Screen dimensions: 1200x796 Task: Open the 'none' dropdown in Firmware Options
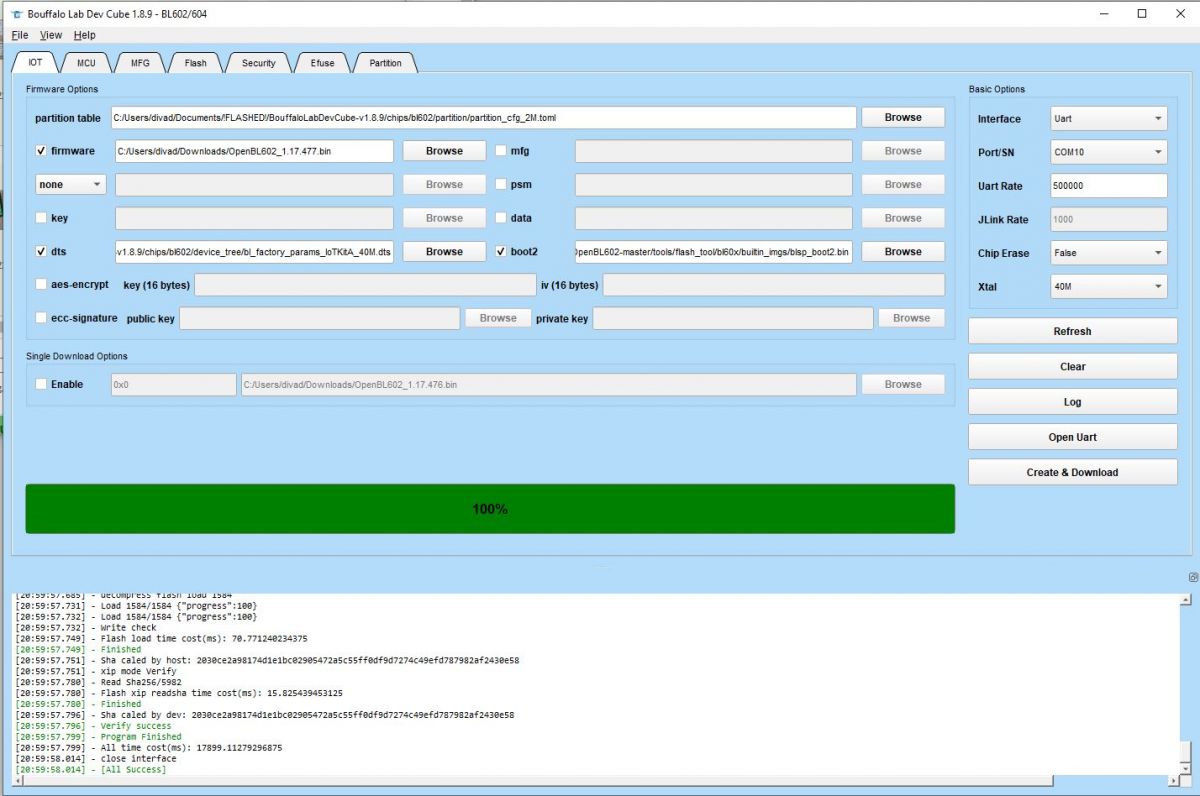pos(70,184)
